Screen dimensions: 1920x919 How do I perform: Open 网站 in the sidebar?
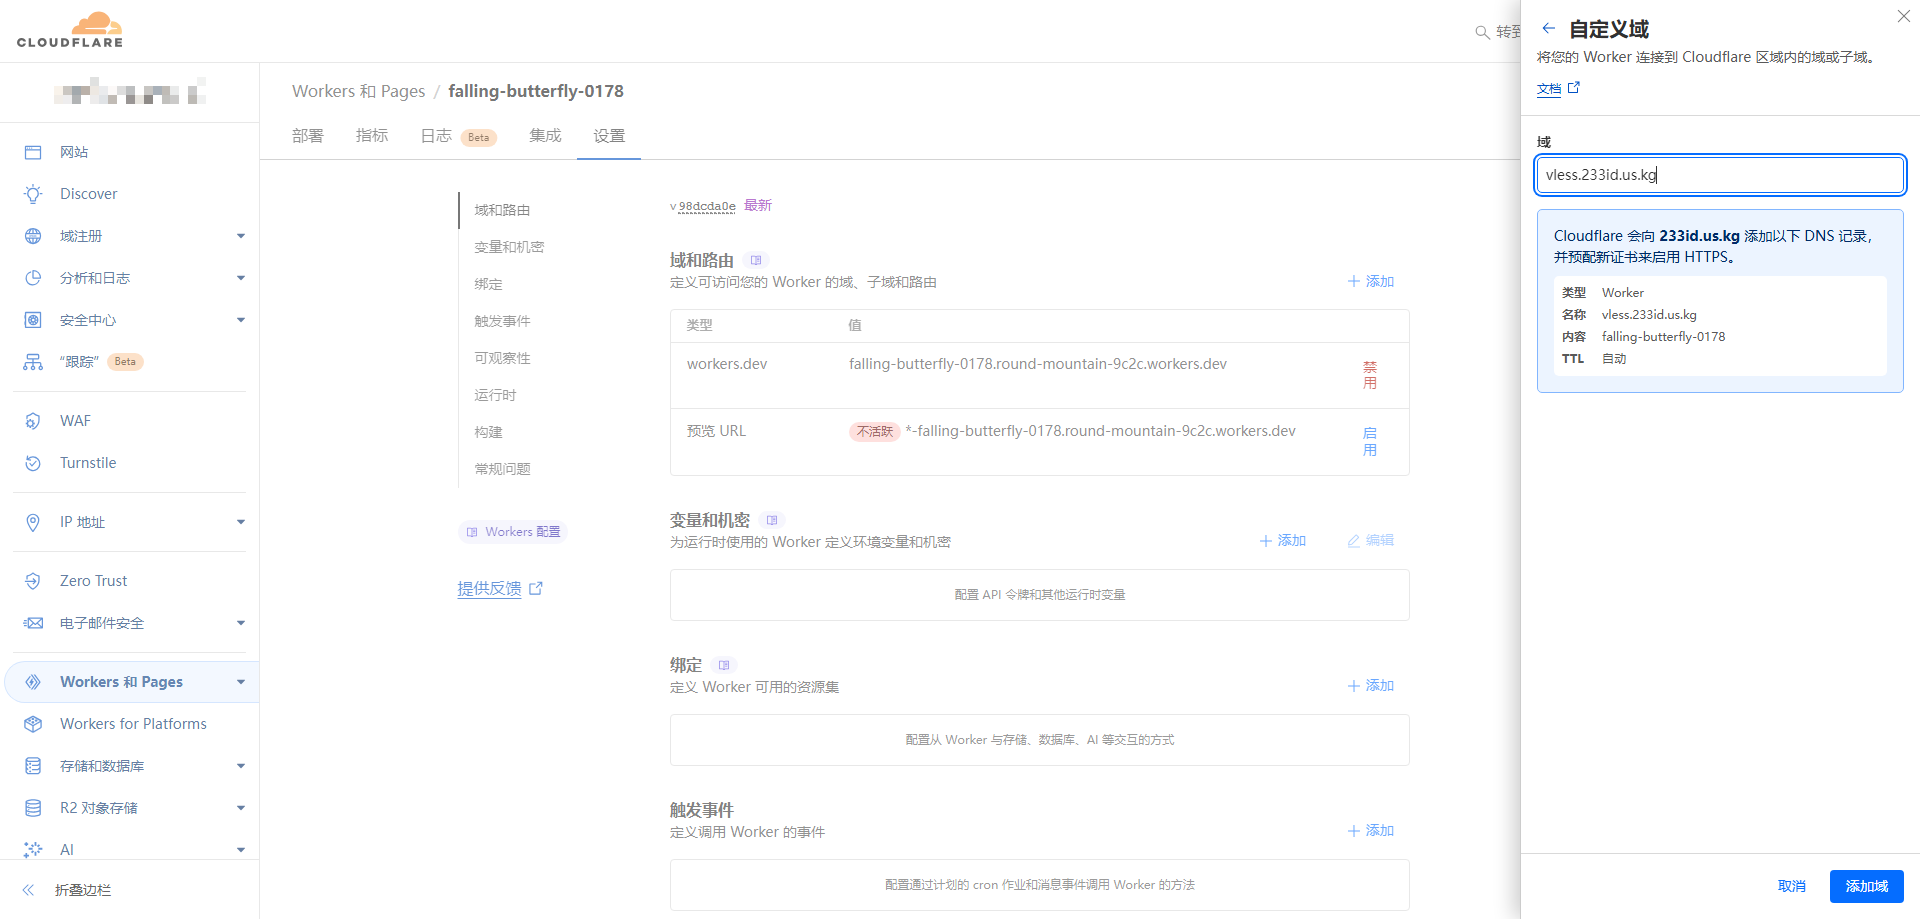[x=74, y=152]
